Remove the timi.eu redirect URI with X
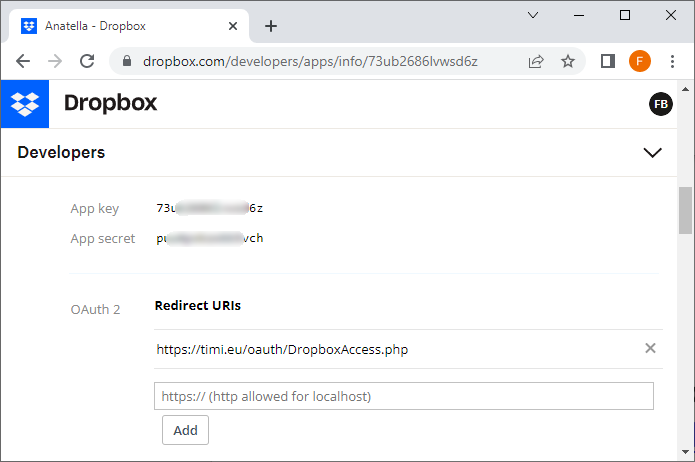The height and width of the screenshot is (462, 695). 650,348
